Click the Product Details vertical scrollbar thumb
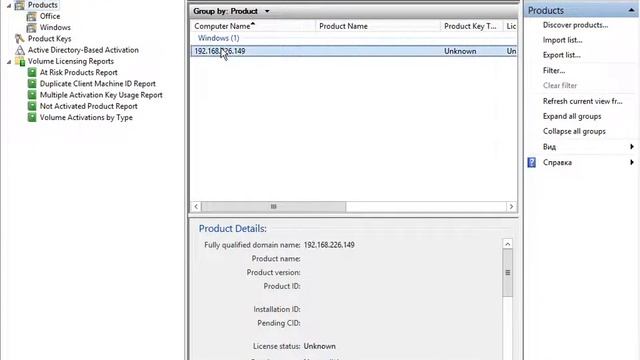 [507, 273]
